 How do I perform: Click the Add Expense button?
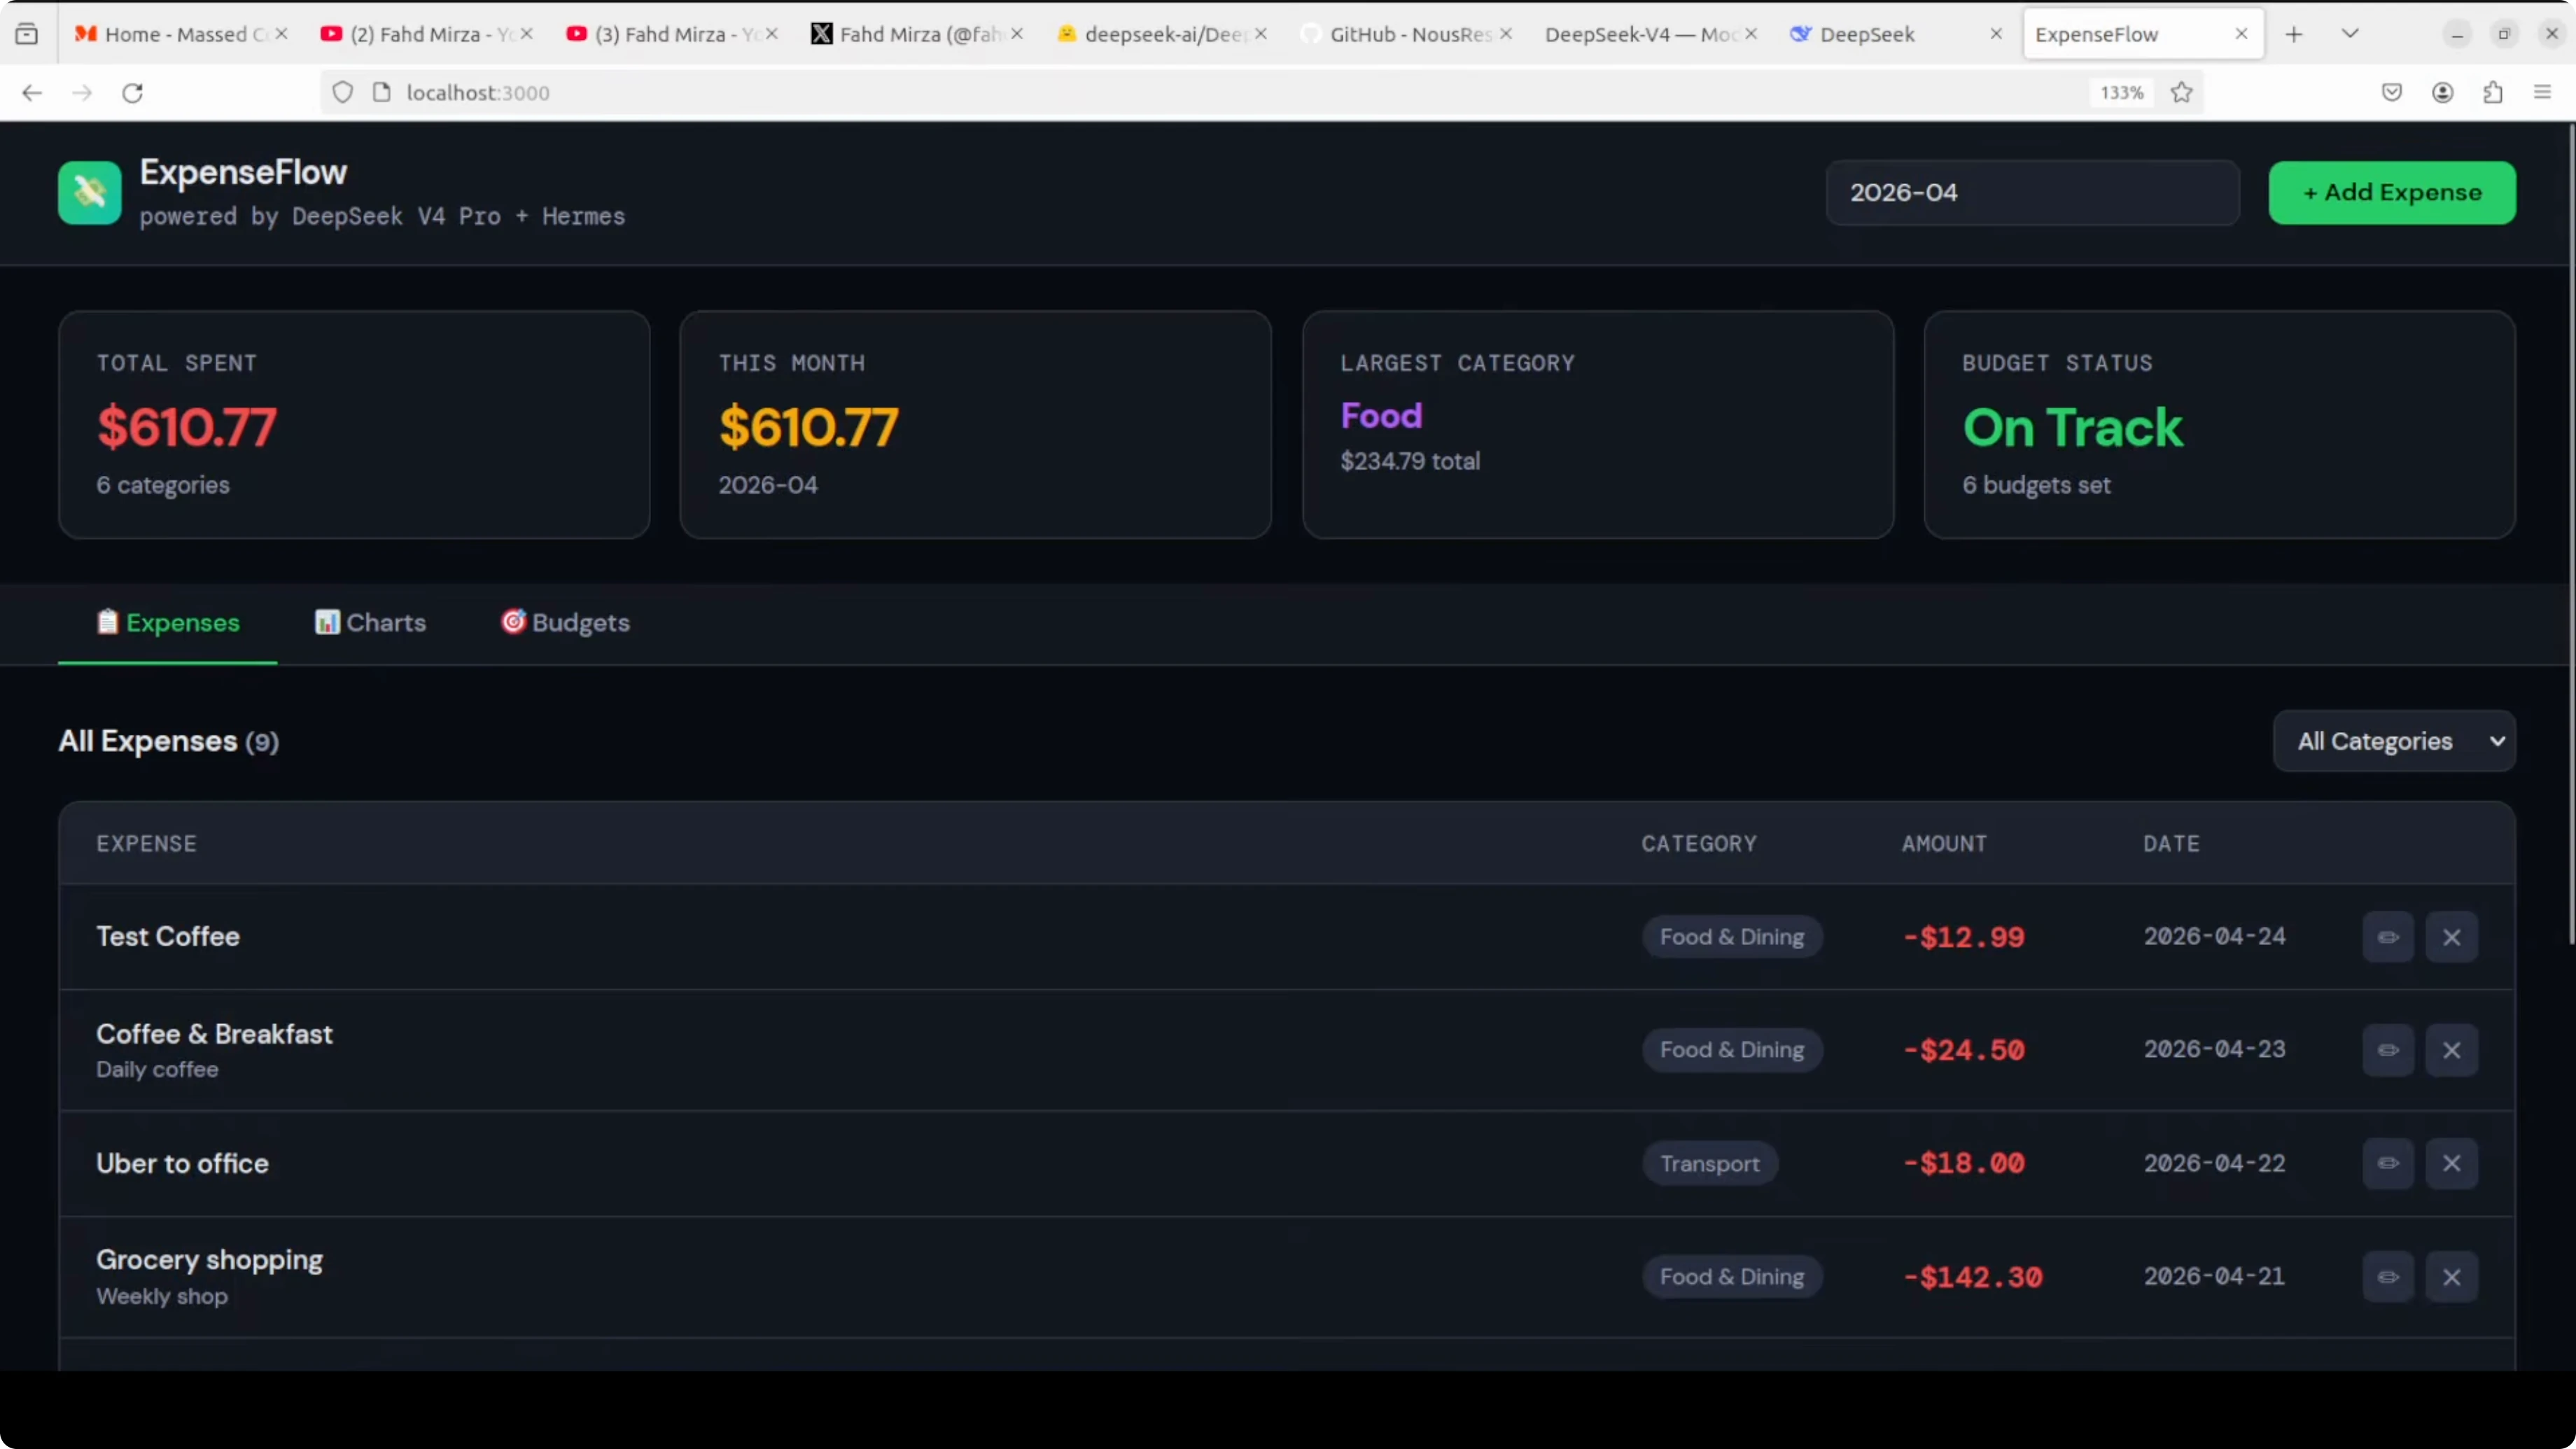(2391, 193)
